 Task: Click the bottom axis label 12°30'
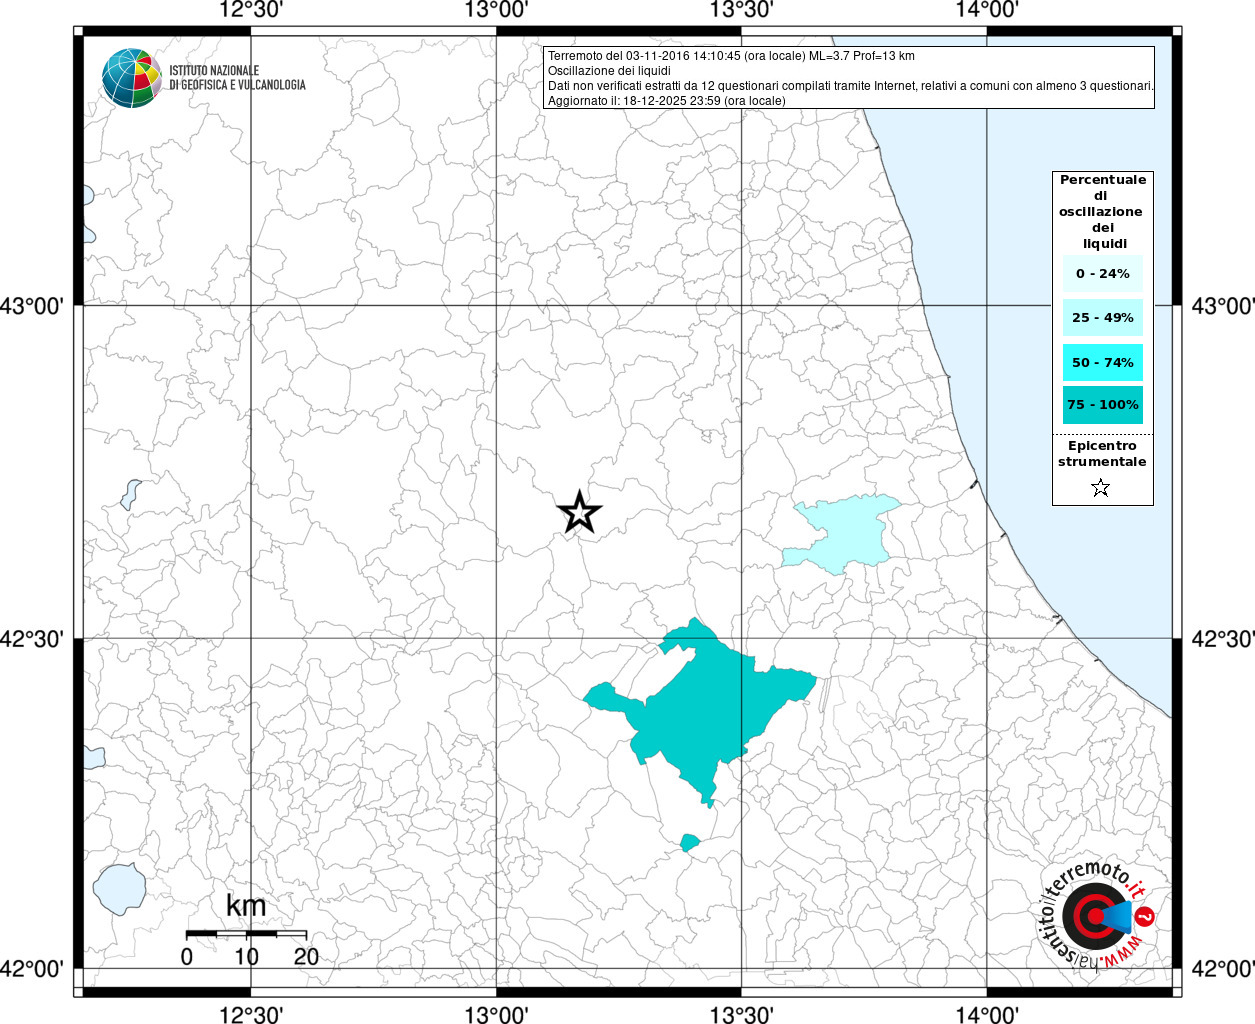[250, 1014]
